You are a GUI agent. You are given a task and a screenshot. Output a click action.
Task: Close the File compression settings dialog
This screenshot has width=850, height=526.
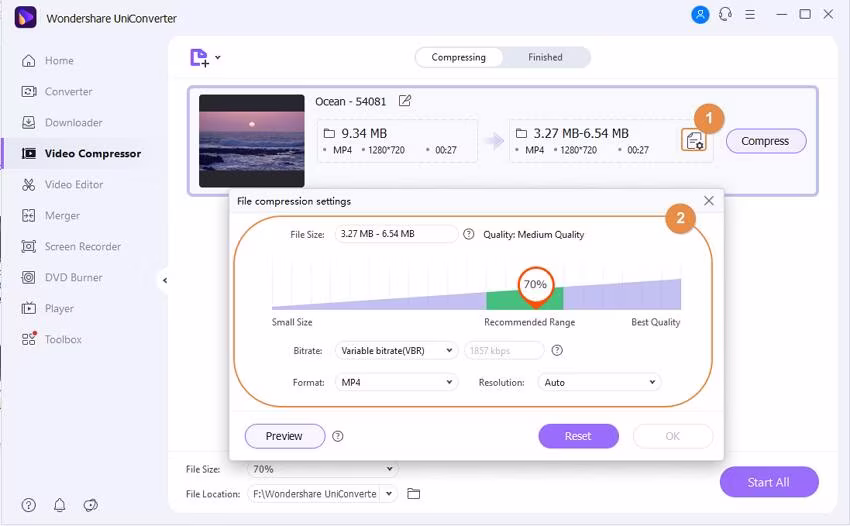[x=709, y=201]
